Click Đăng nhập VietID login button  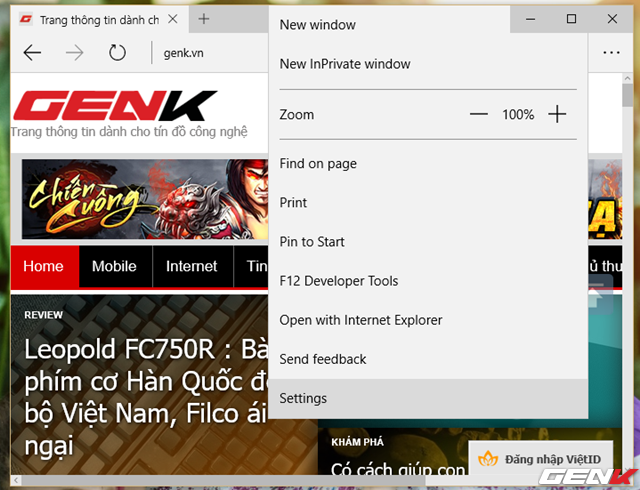pyautogui.click(x=541, y=459)
